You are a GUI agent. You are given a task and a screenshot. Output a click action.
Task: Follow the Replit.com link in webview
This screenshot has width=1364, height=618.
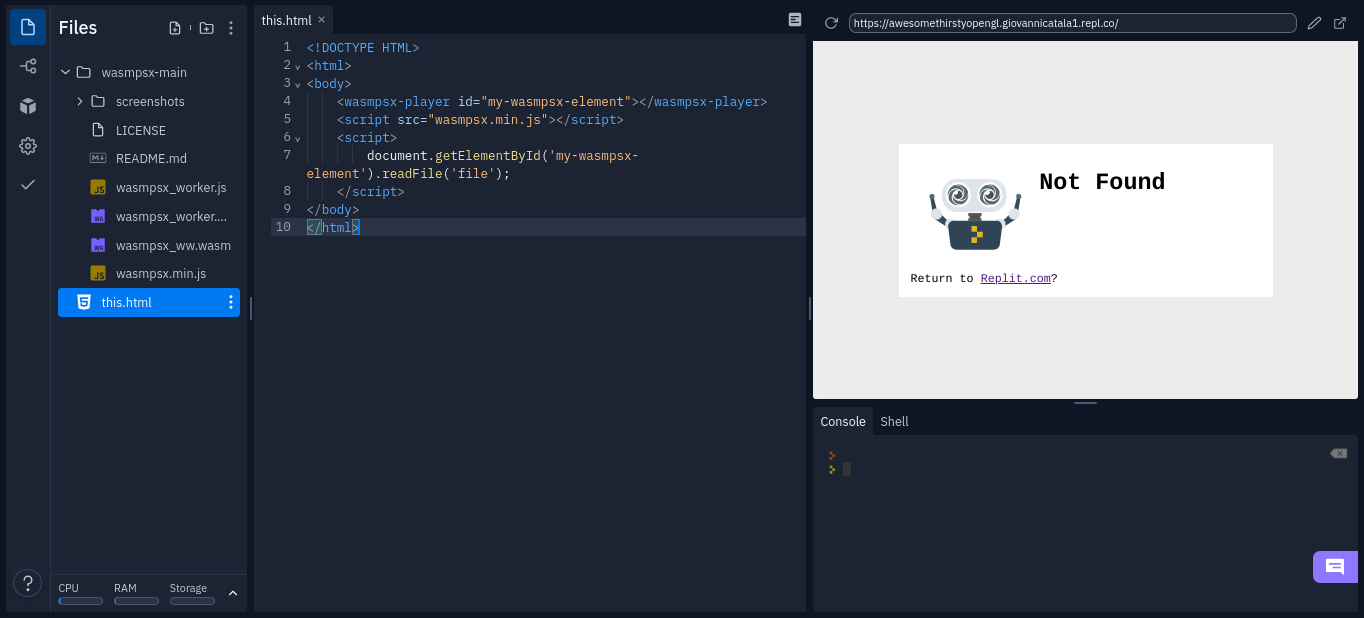(1015, 278)
